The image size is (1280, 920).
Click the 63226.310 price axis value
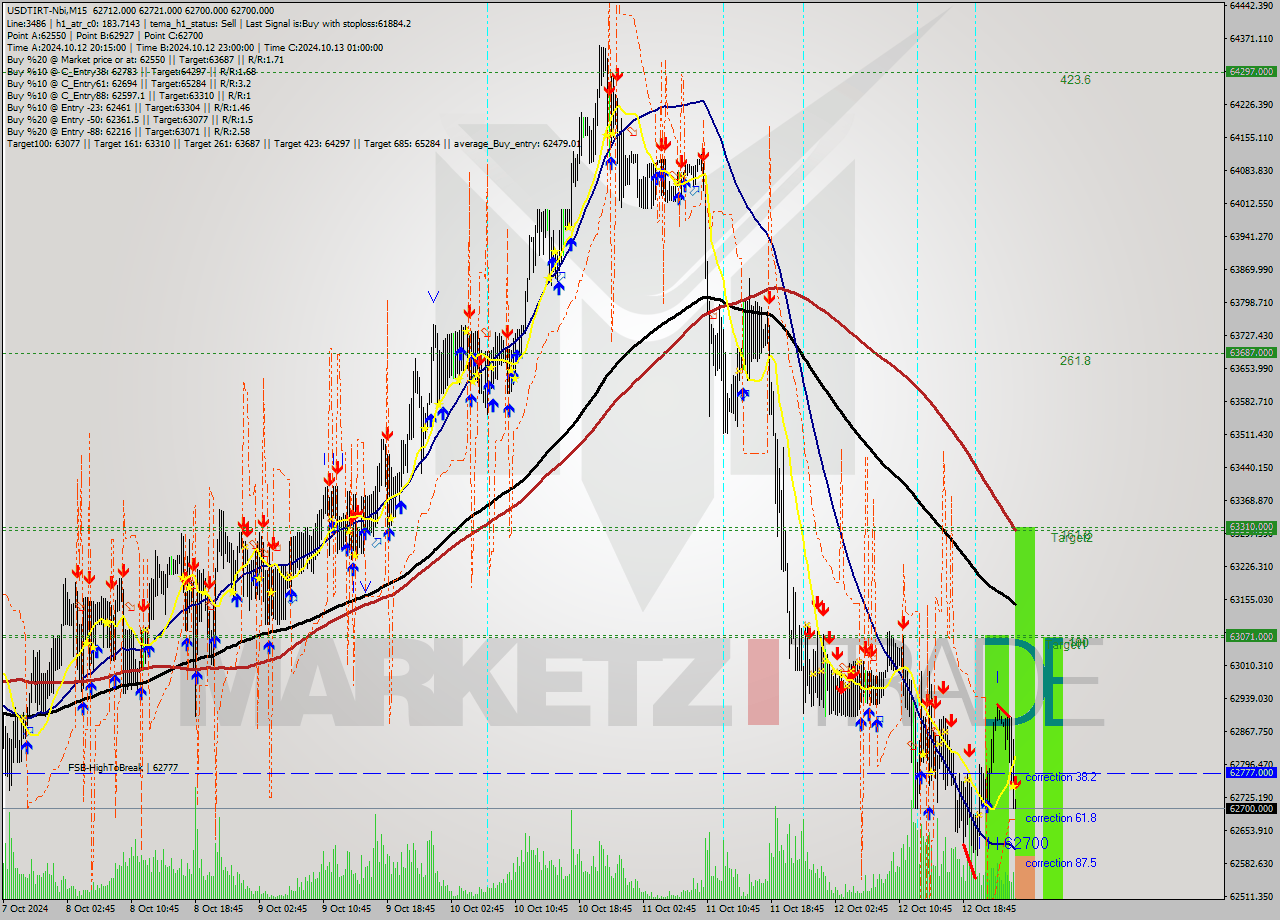pyautogui.click(x=1250, y=566)
